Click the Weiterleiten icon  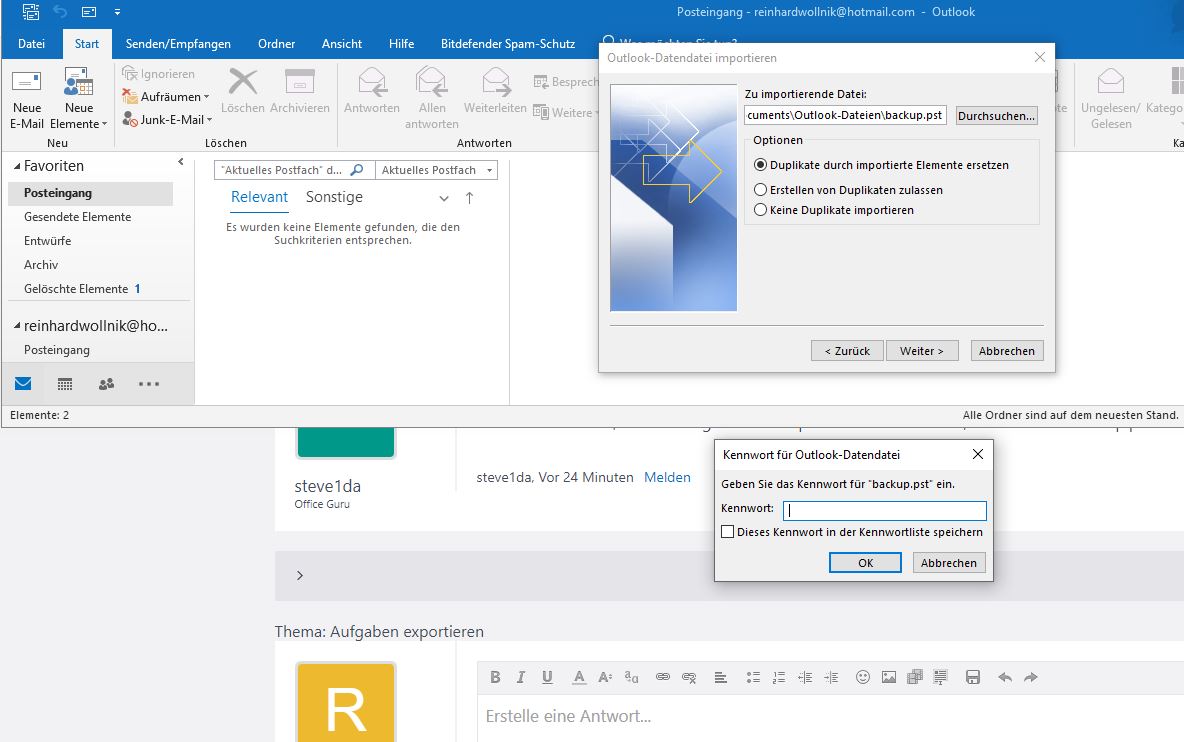coord(495,81)
